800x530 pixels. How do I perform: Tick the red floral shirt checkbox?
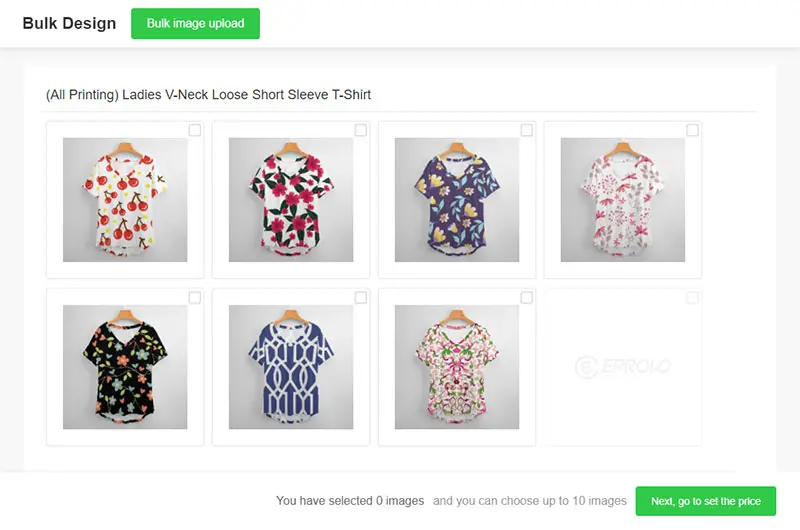(361, 131)
